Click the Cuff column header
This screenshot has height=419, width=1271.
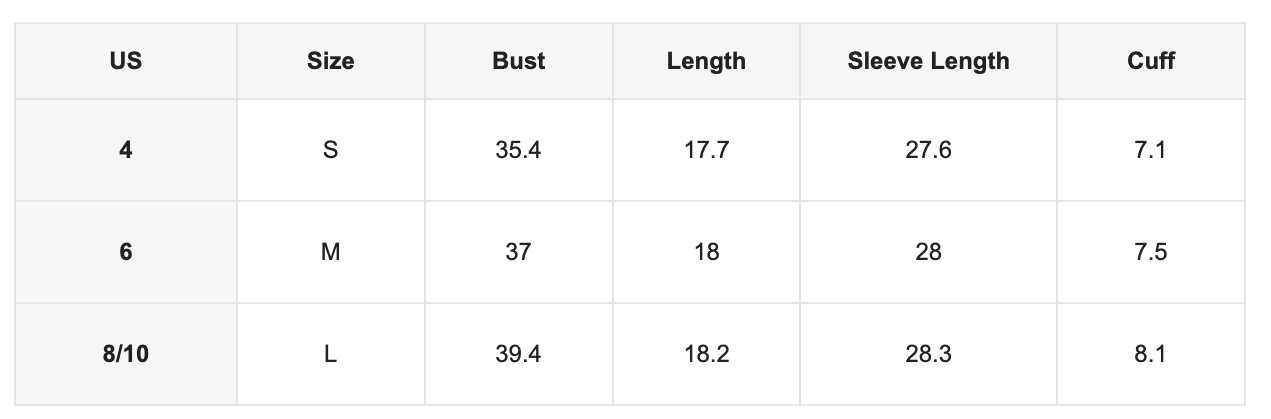click(x=1151, y=61)
